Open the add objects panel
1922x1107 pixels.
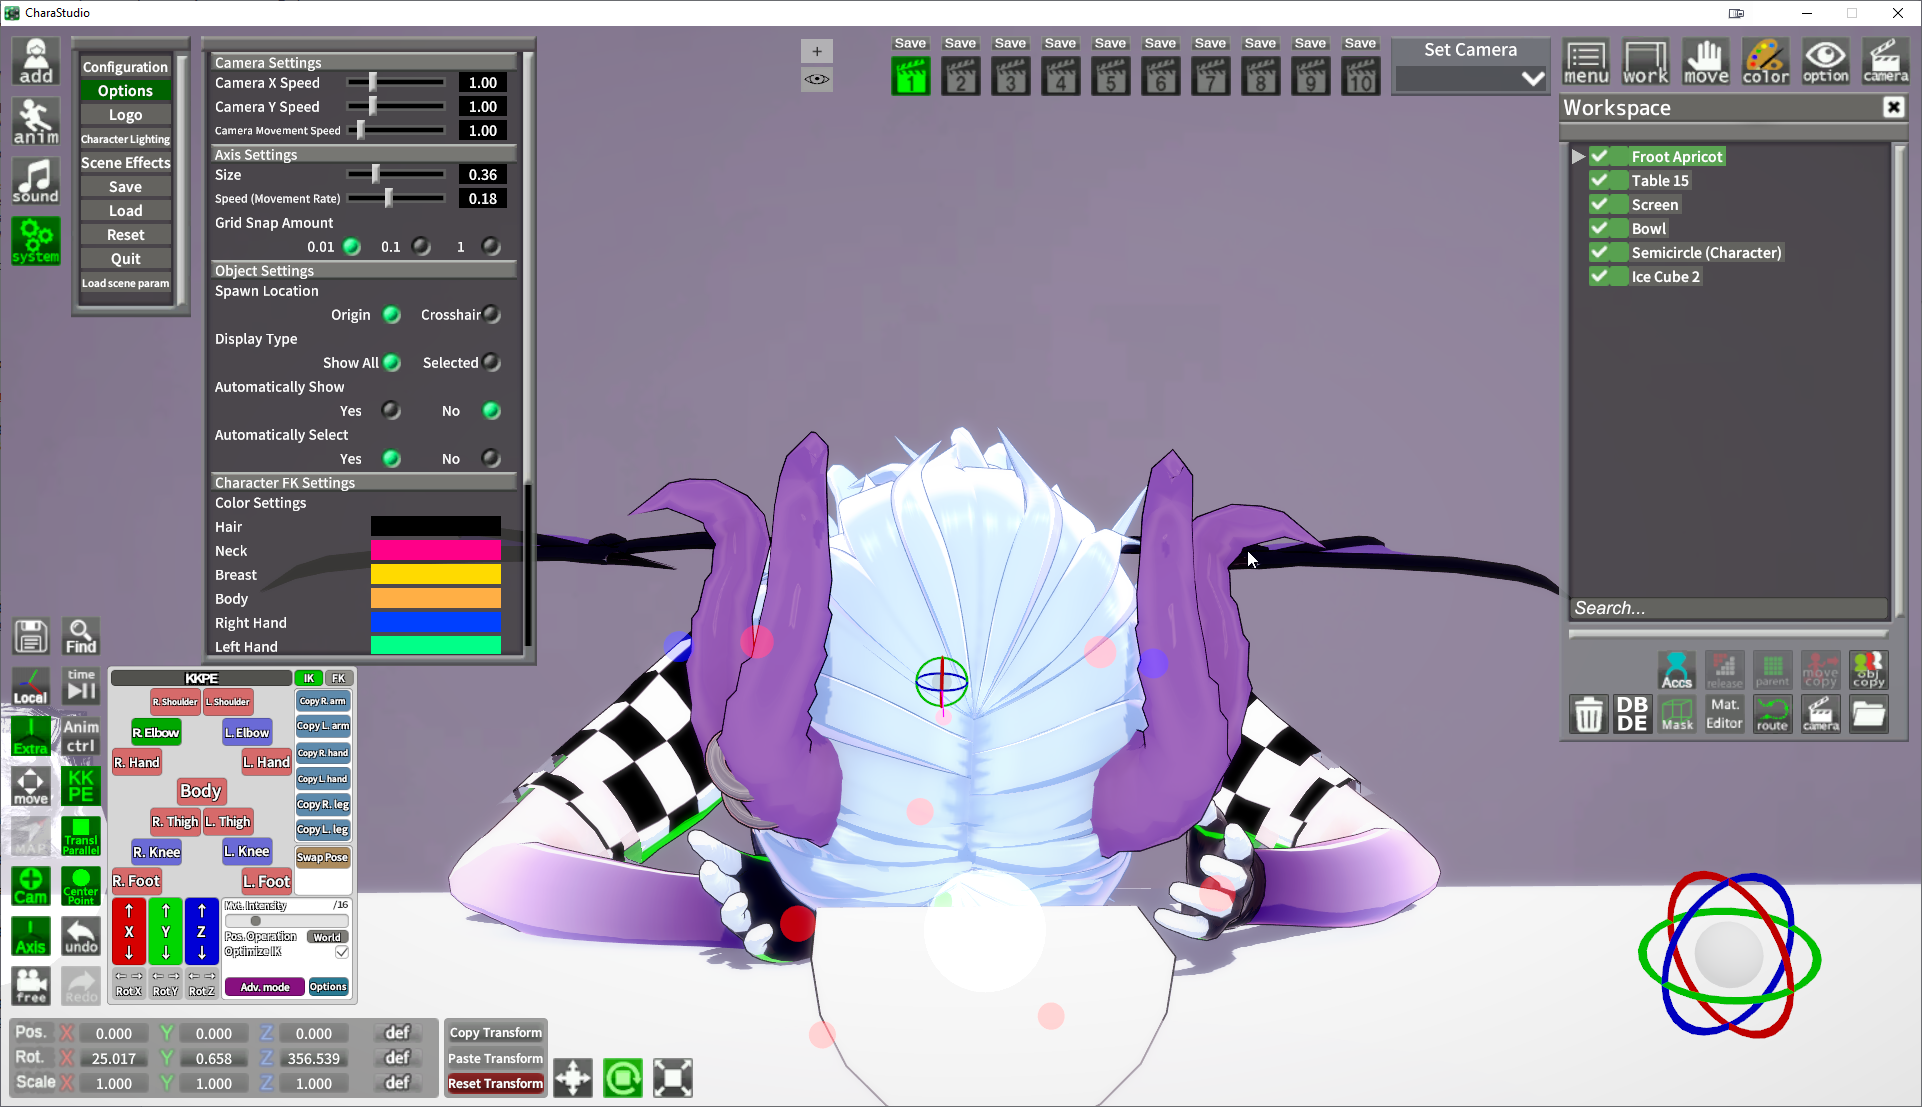[36, 61]
